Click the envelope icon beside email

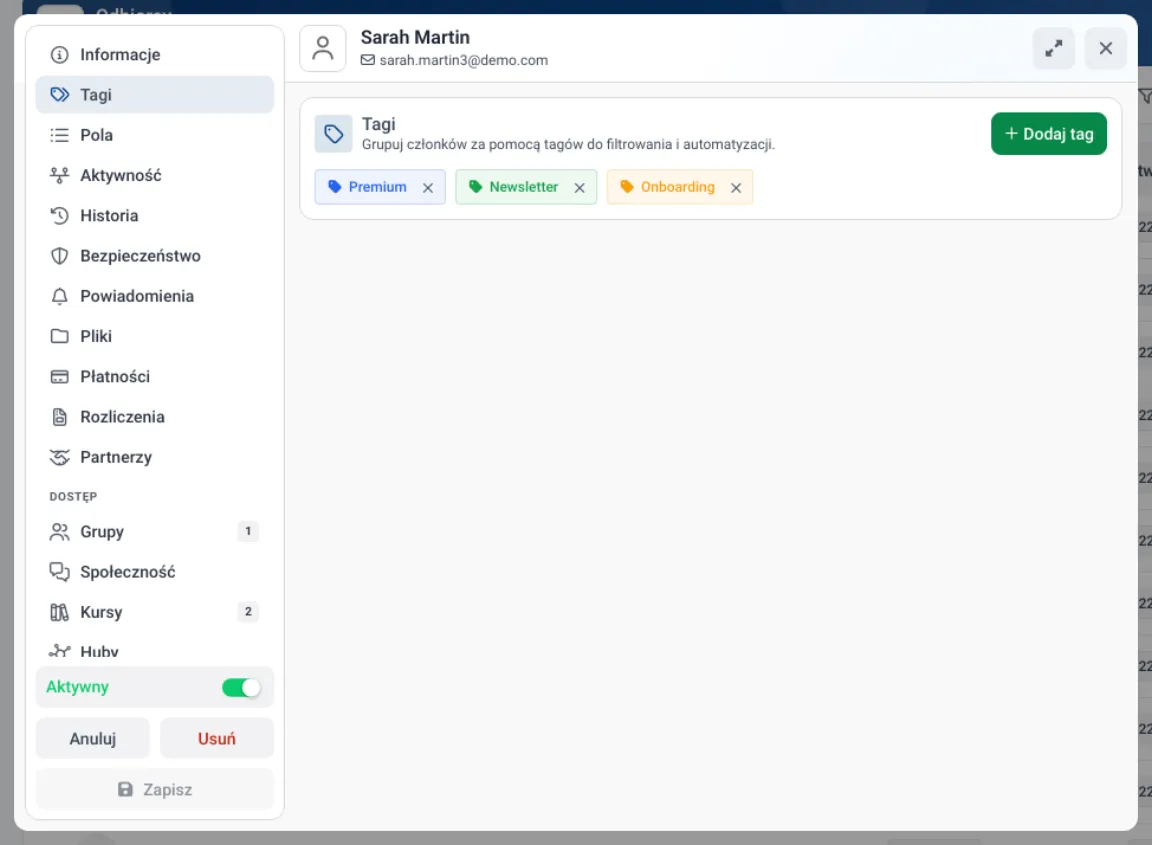[367, 60]
